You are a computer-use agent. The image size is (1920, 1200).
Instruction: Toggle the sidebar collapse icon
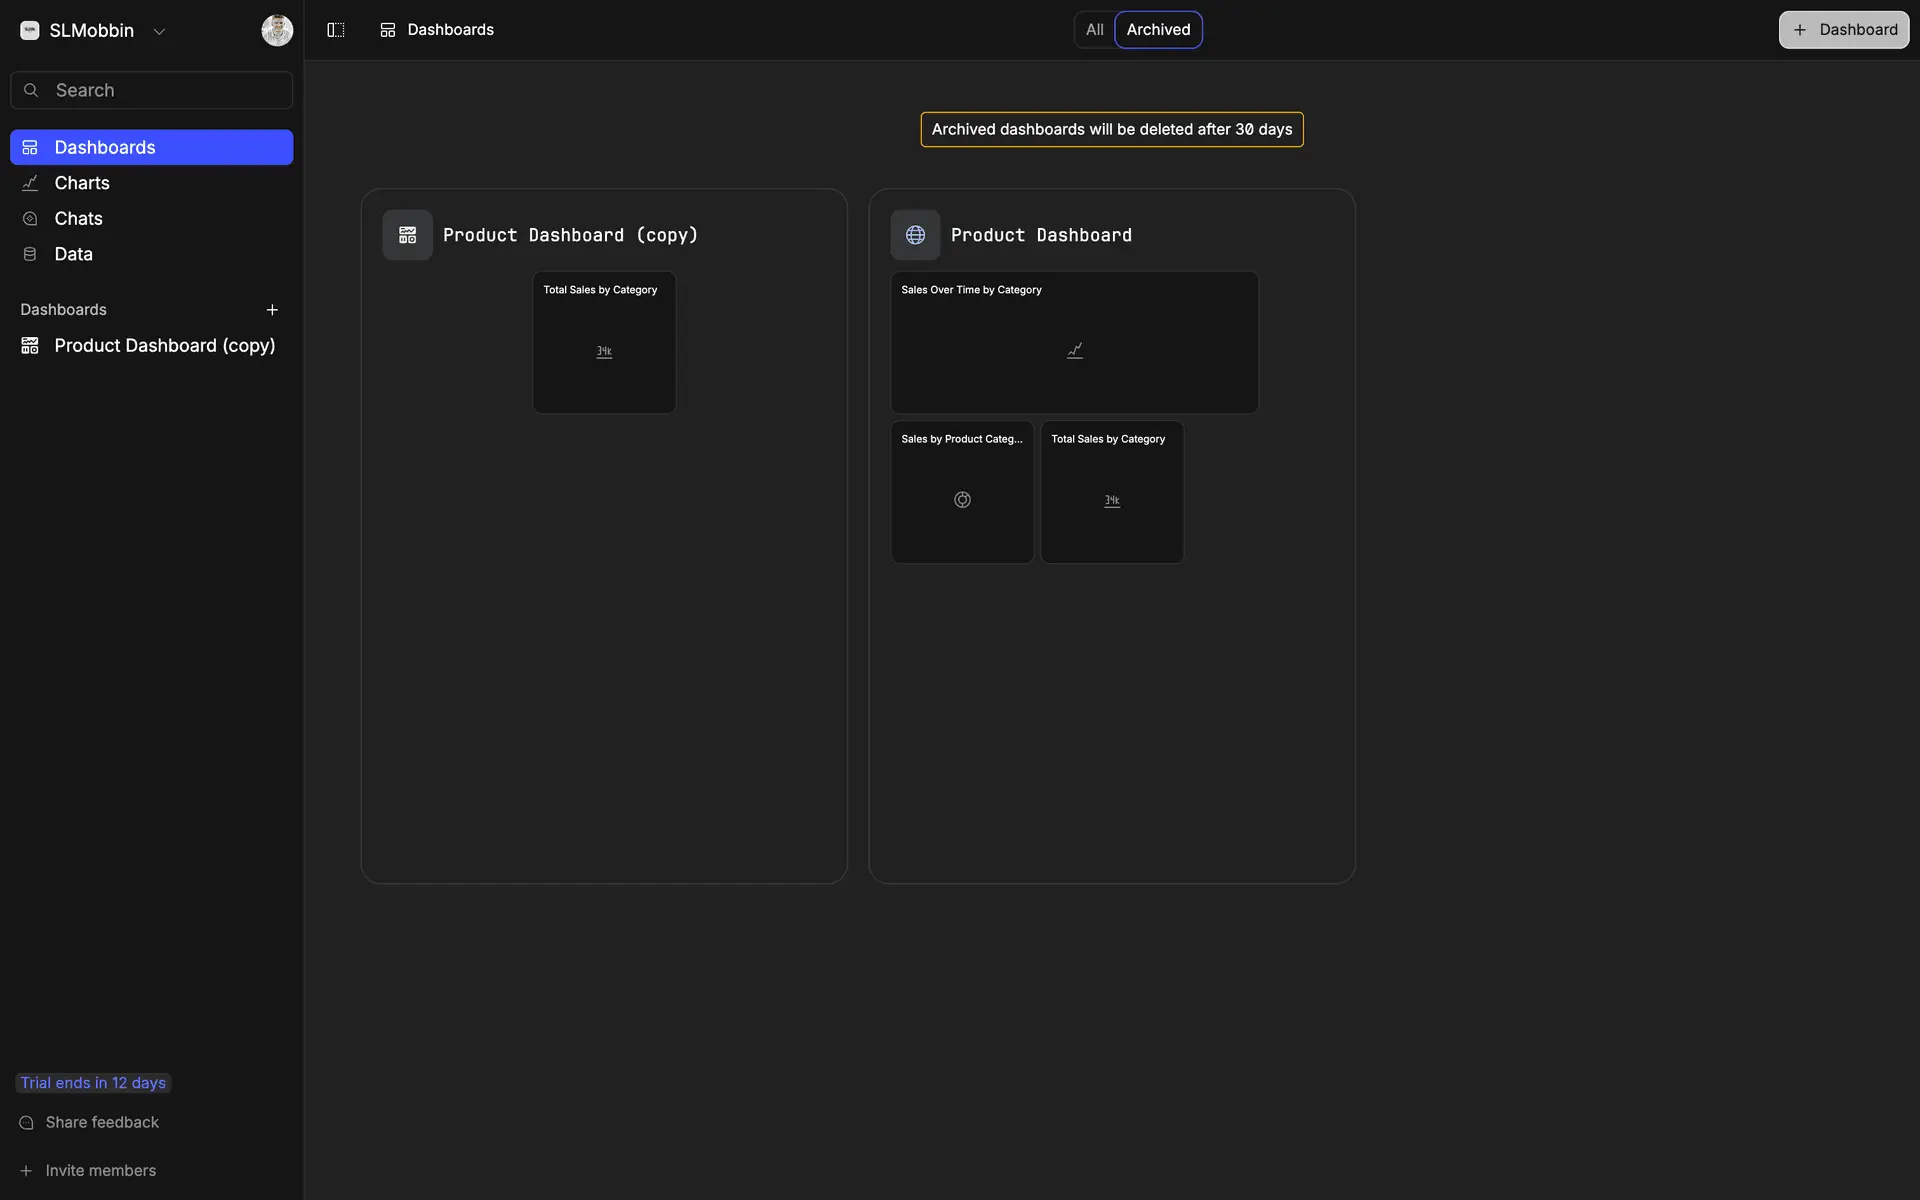pos(336,30)
